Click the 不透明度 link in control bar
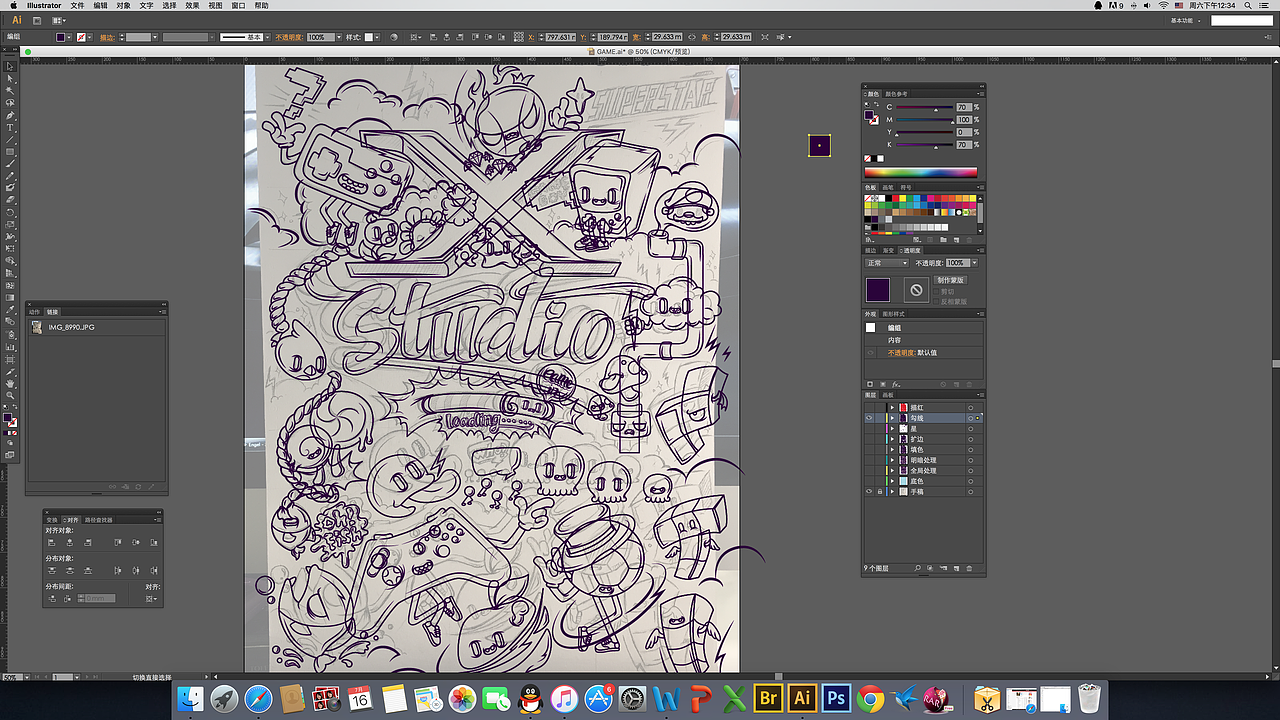1280x720 pixels. [x=287, y=37]
